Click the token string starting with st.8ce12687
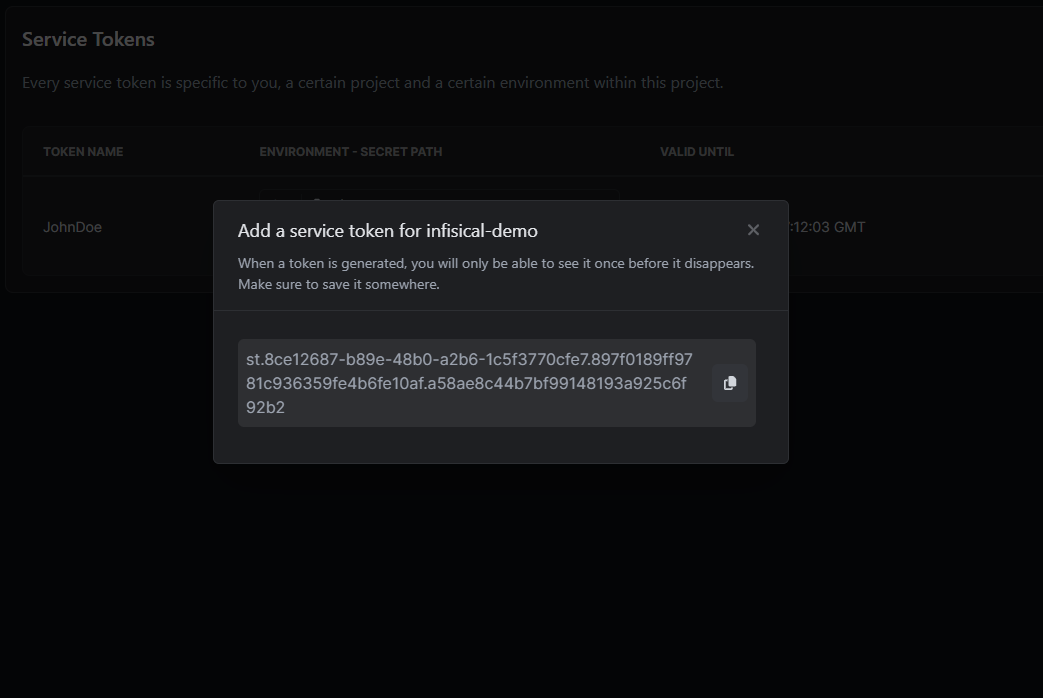1043x698 pixels. pos(468,360)
